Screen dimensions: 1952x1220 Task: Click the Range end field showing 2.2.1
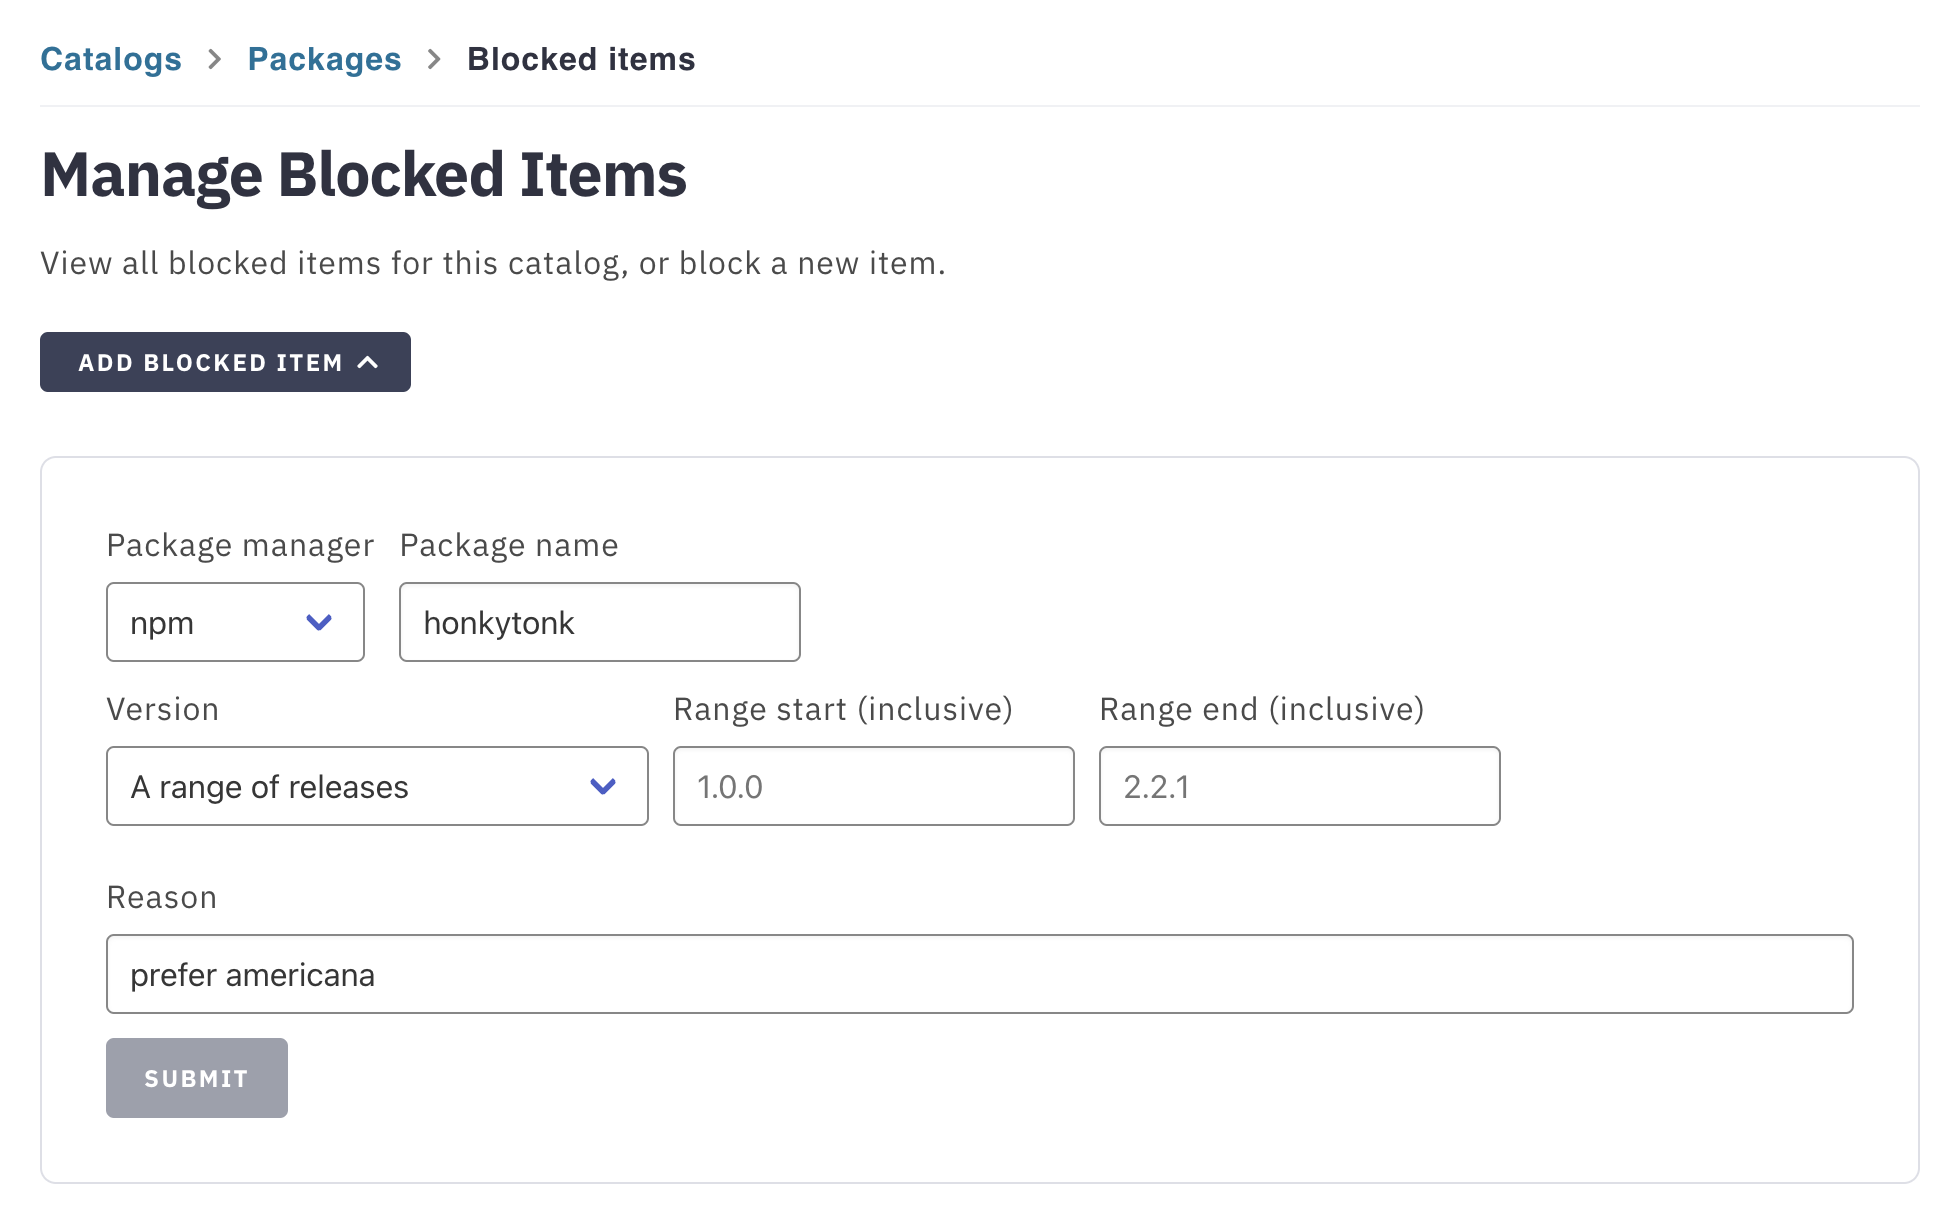coord(1298,786)
